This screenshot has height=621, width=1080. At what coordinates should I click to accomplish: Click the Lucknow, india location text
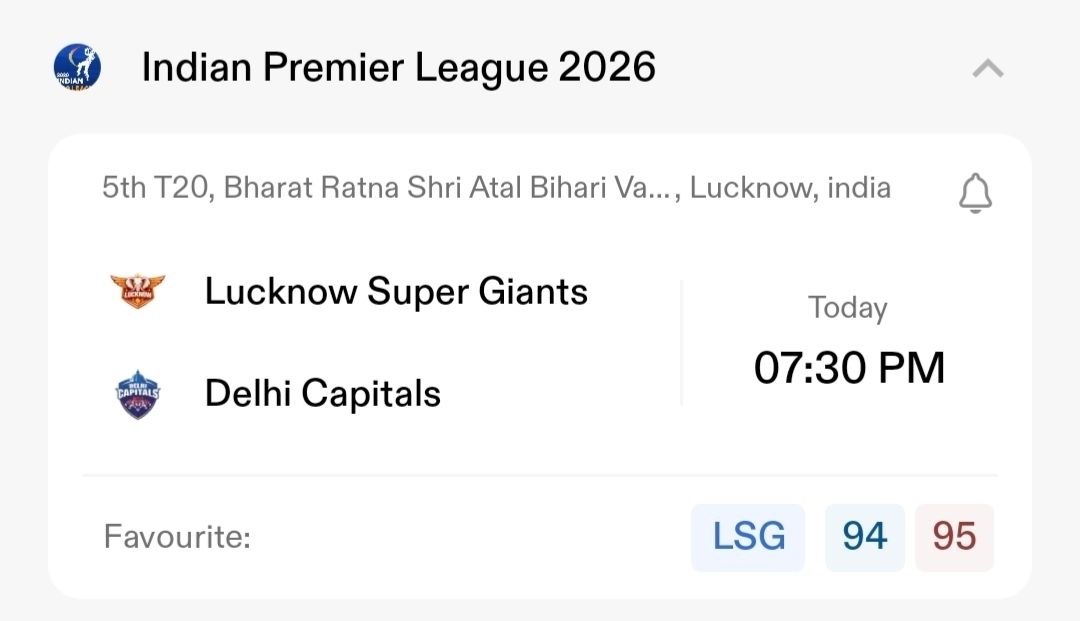[790, 188]
